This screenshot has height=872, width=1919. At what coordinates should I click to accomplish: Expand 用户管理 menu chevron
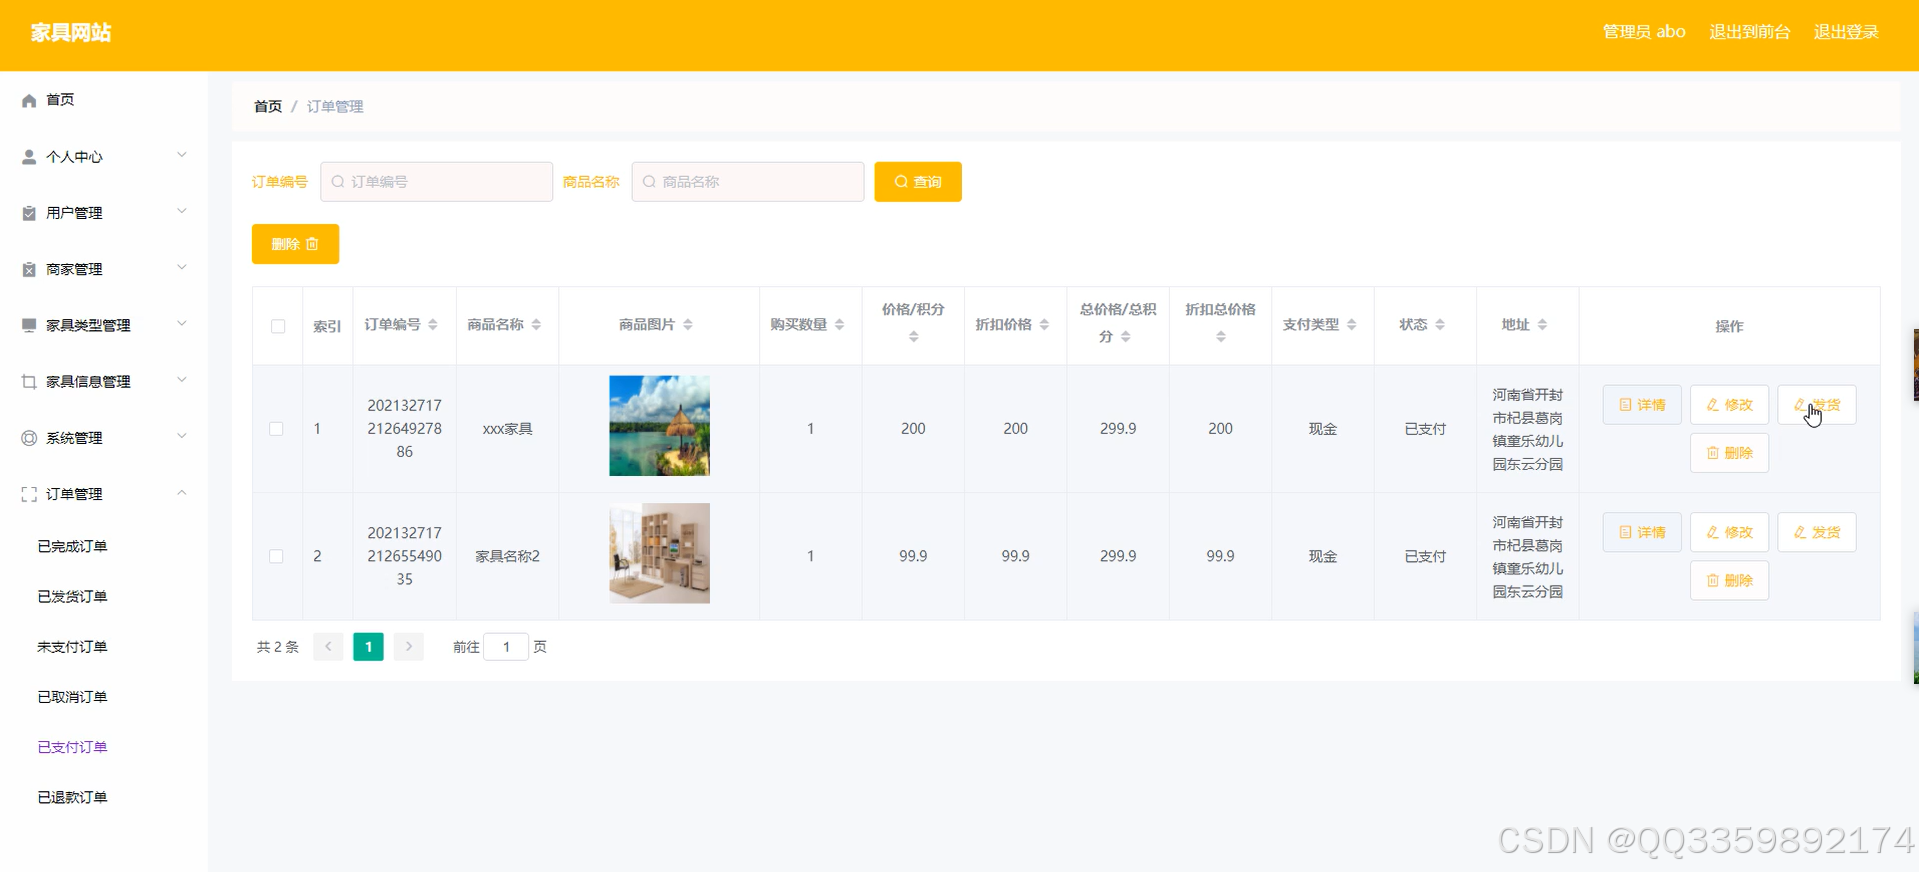182,211
